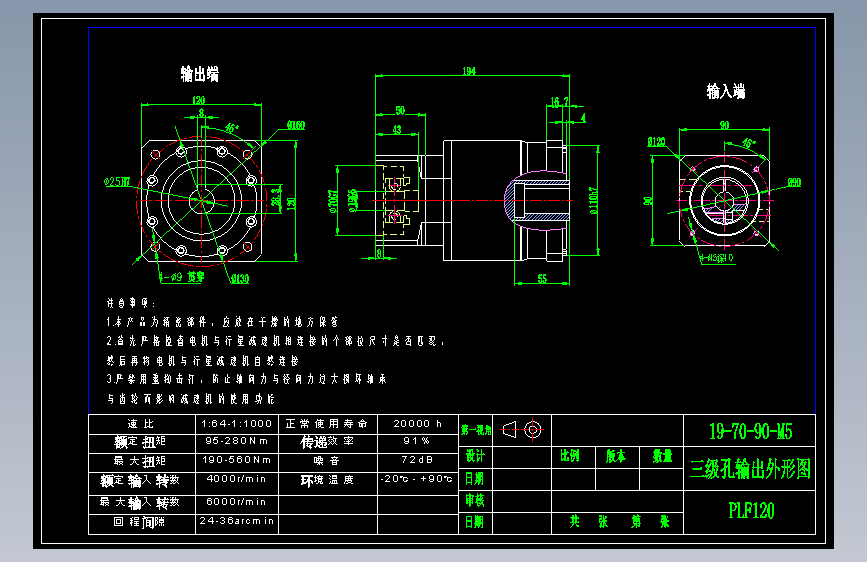Click the 噪音 table cell

point(327,461)
